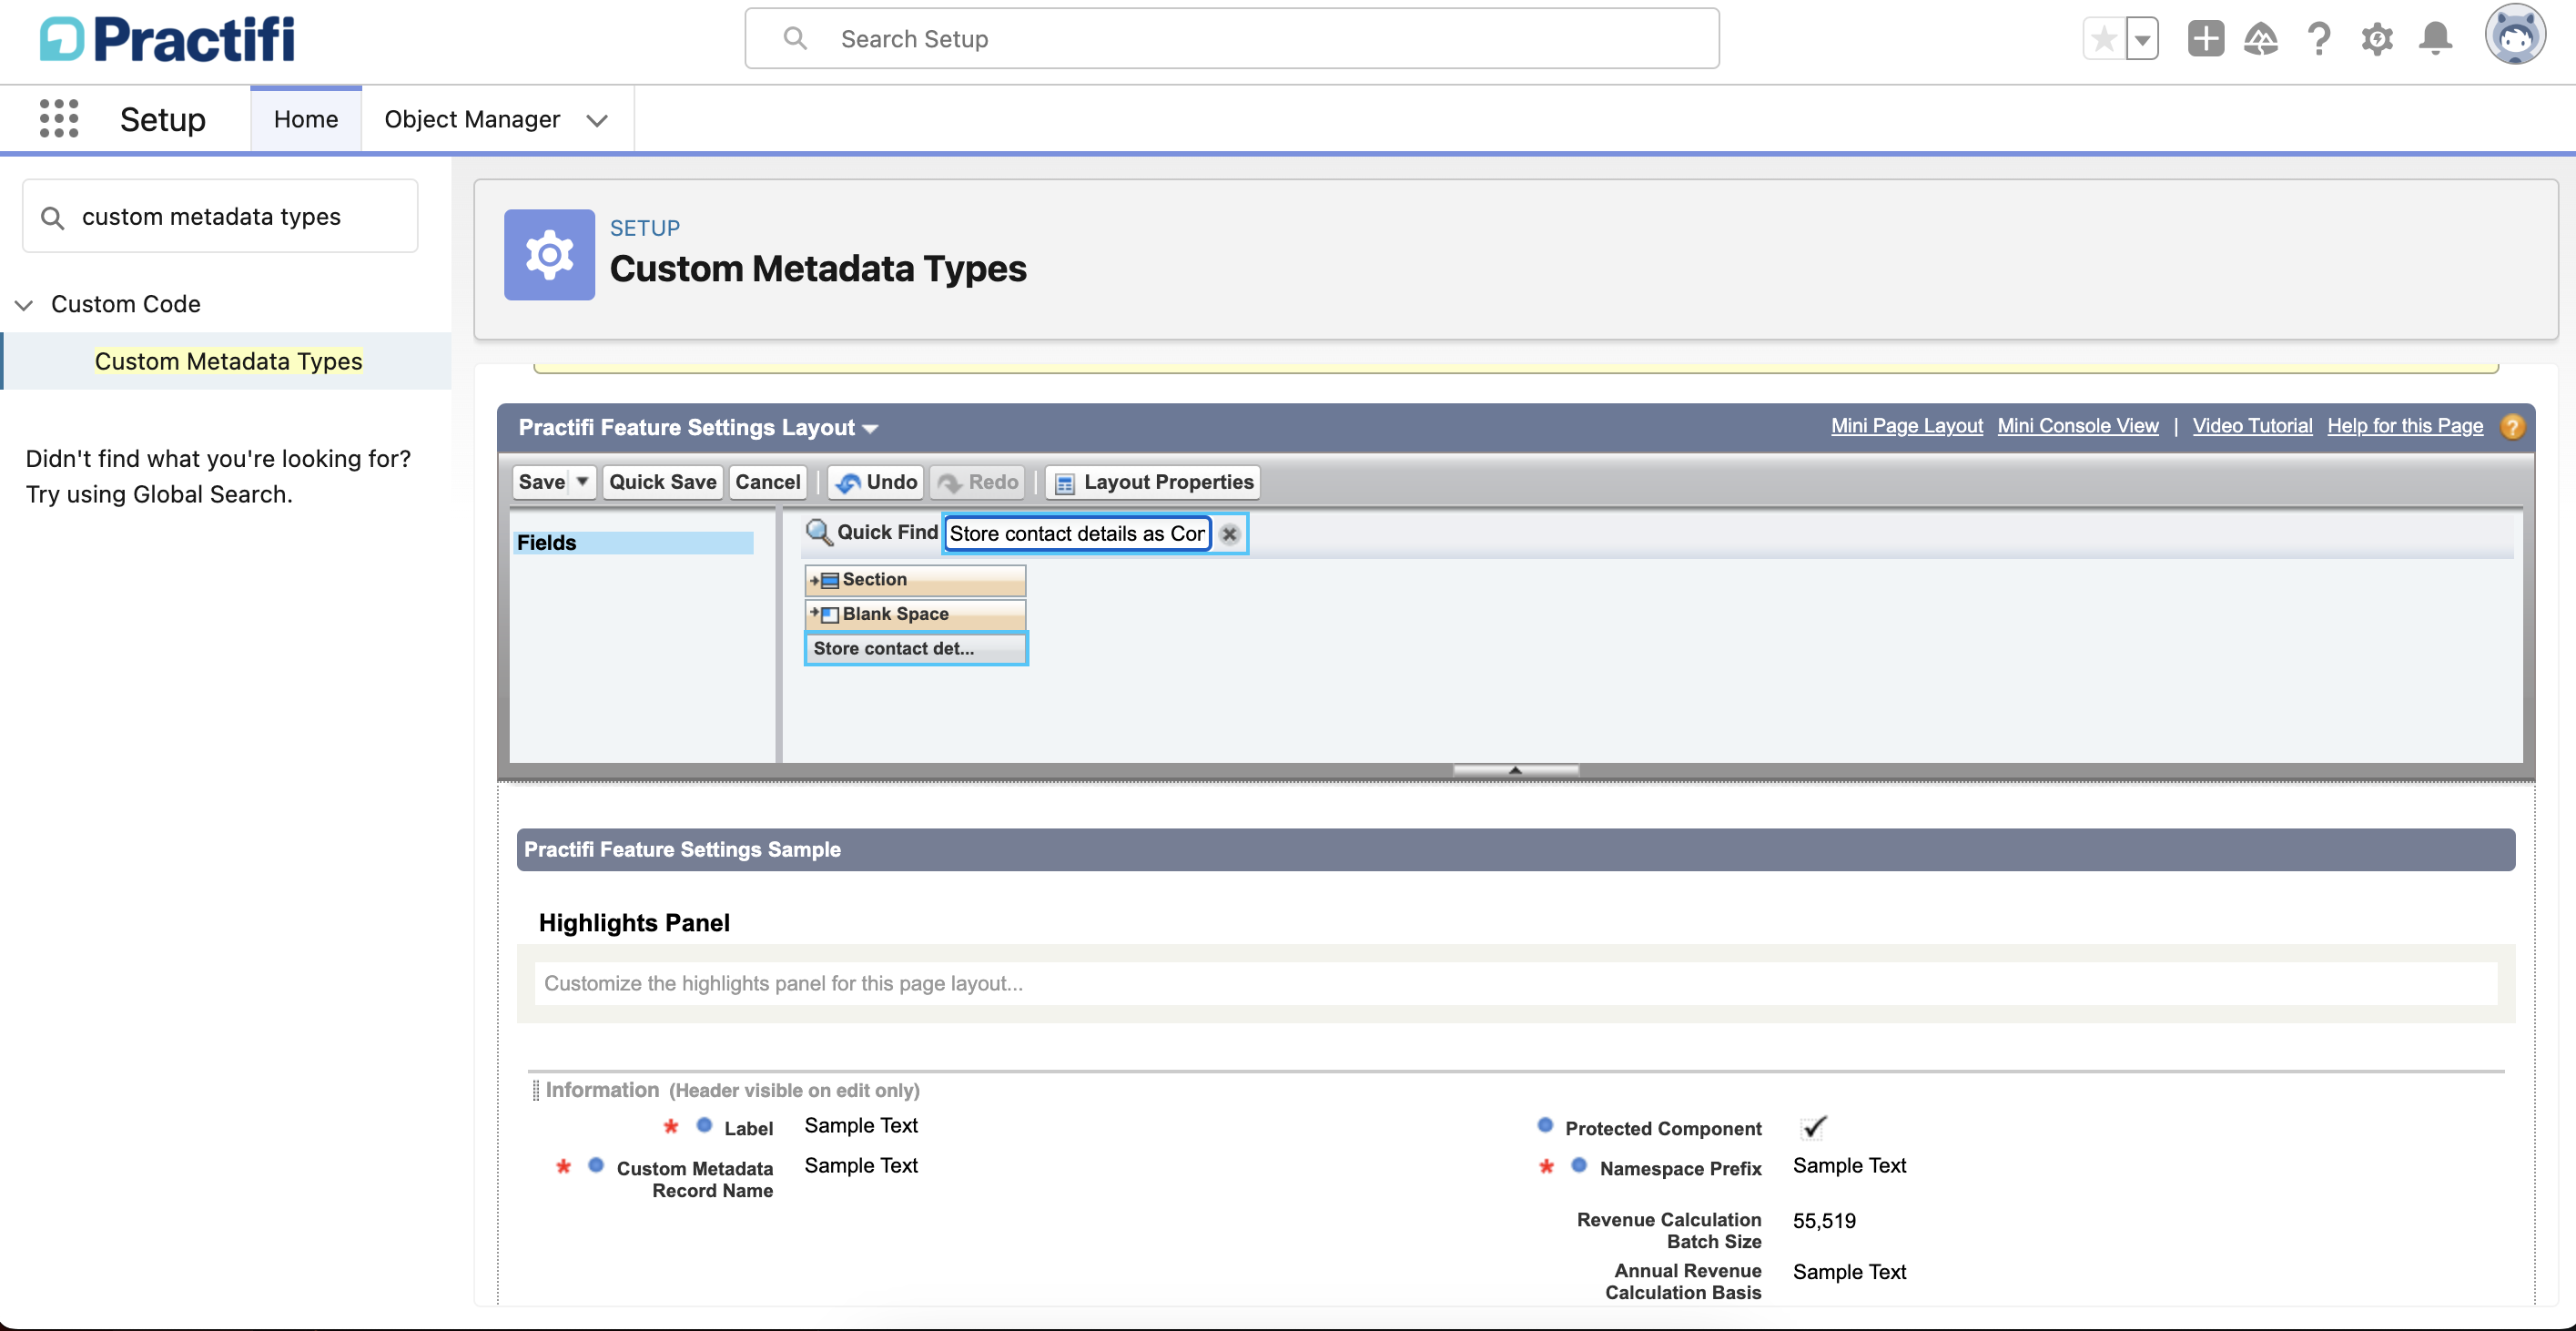The image size is (2576, 1331).
Task: Focus the Search Setup field
Action: point(1232,39)
